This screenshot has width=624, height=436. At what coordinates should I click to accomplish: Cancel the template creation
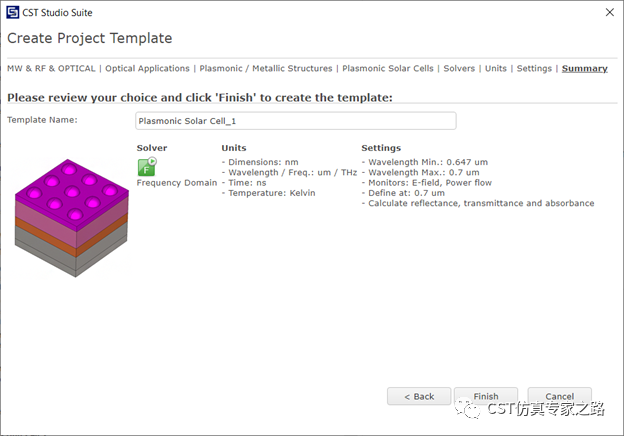559,396
